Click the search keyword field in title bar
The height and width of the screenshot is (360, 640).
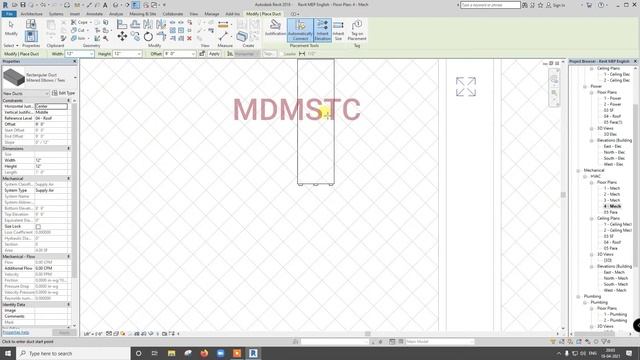[x=490, y=5]
